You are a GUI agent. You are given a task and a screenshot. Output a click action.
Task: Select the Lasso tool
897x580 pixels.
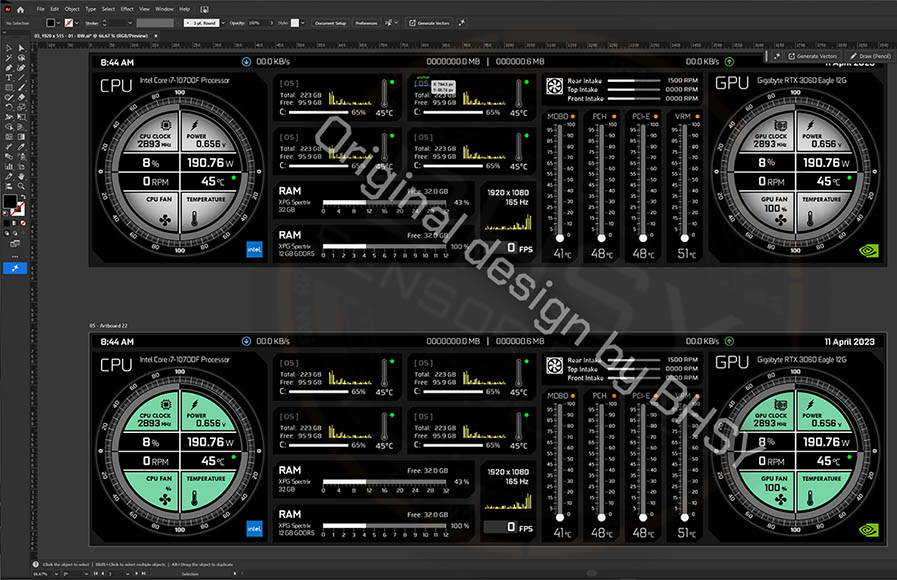21,57
